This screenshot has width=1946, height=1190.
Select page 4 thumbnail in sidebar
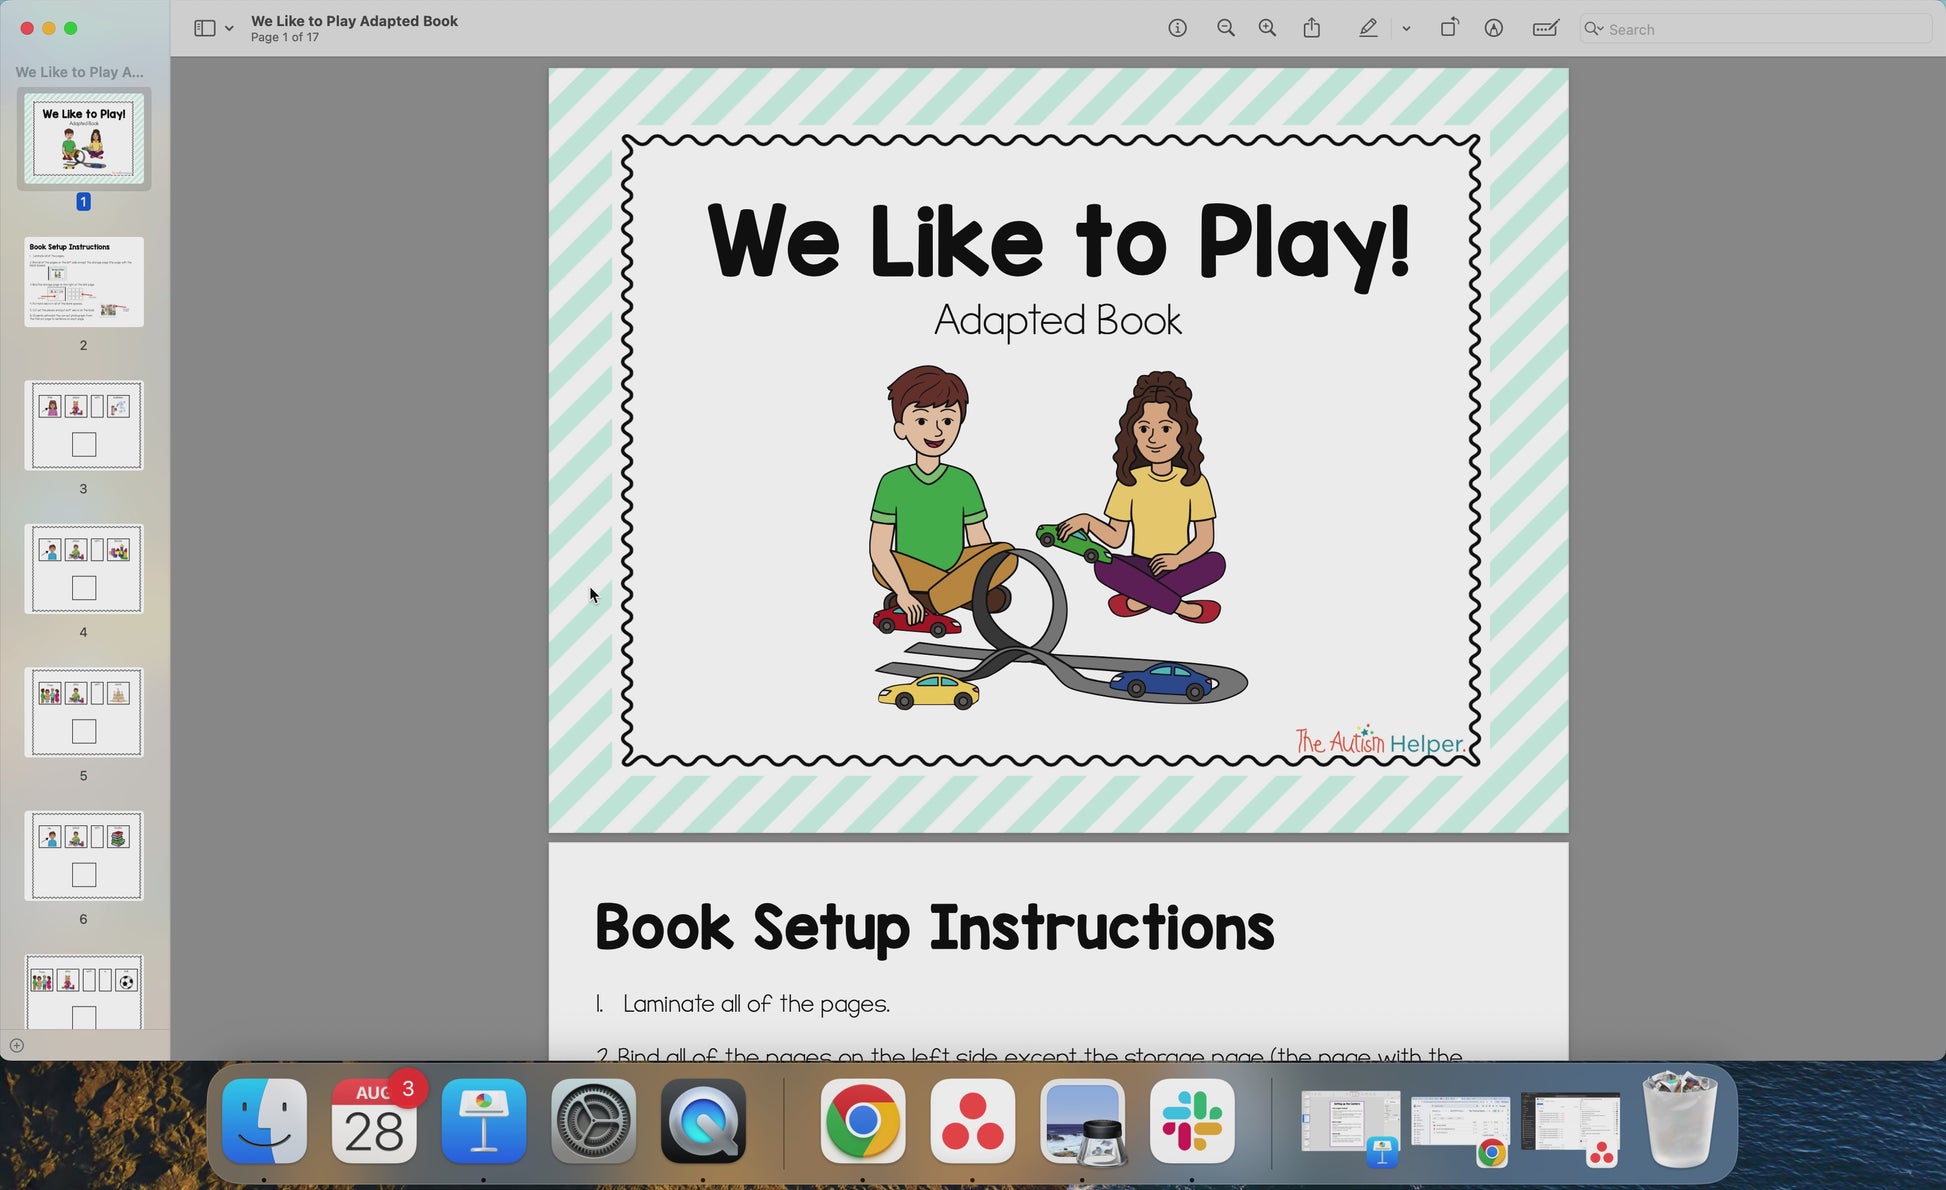[x=84, y=568]
